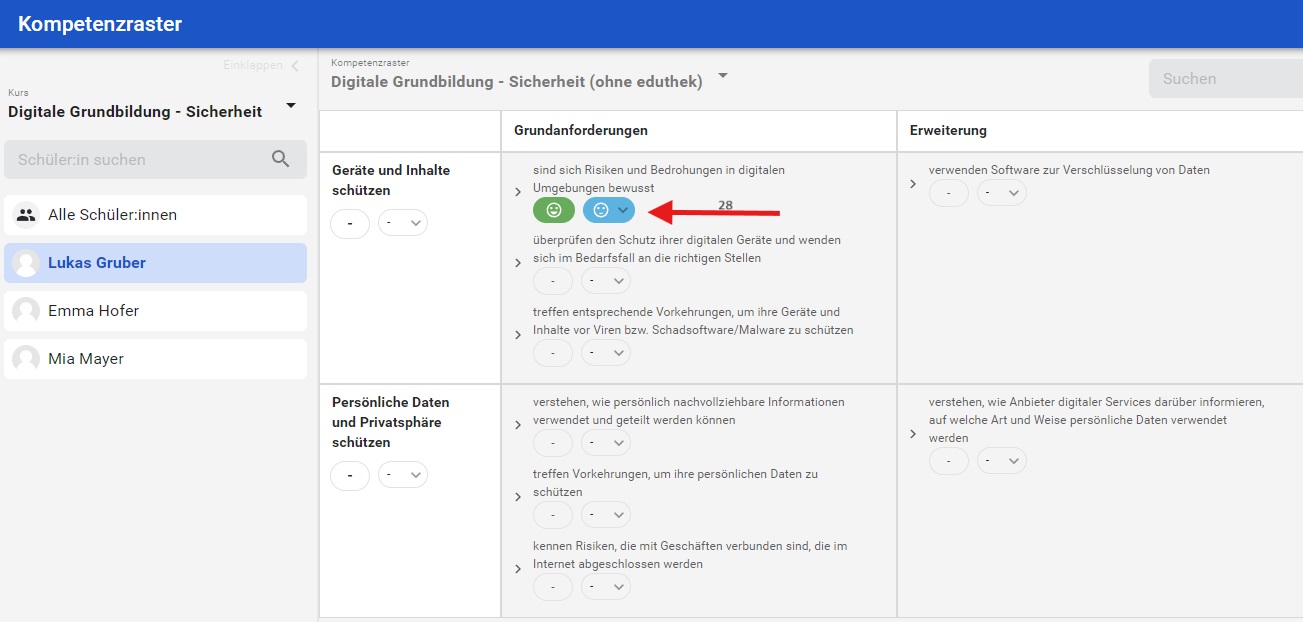Viewport: 1303px width, 622px height.
Task: Click Emma Hofer's avatar icon
Action: point(26,311)
